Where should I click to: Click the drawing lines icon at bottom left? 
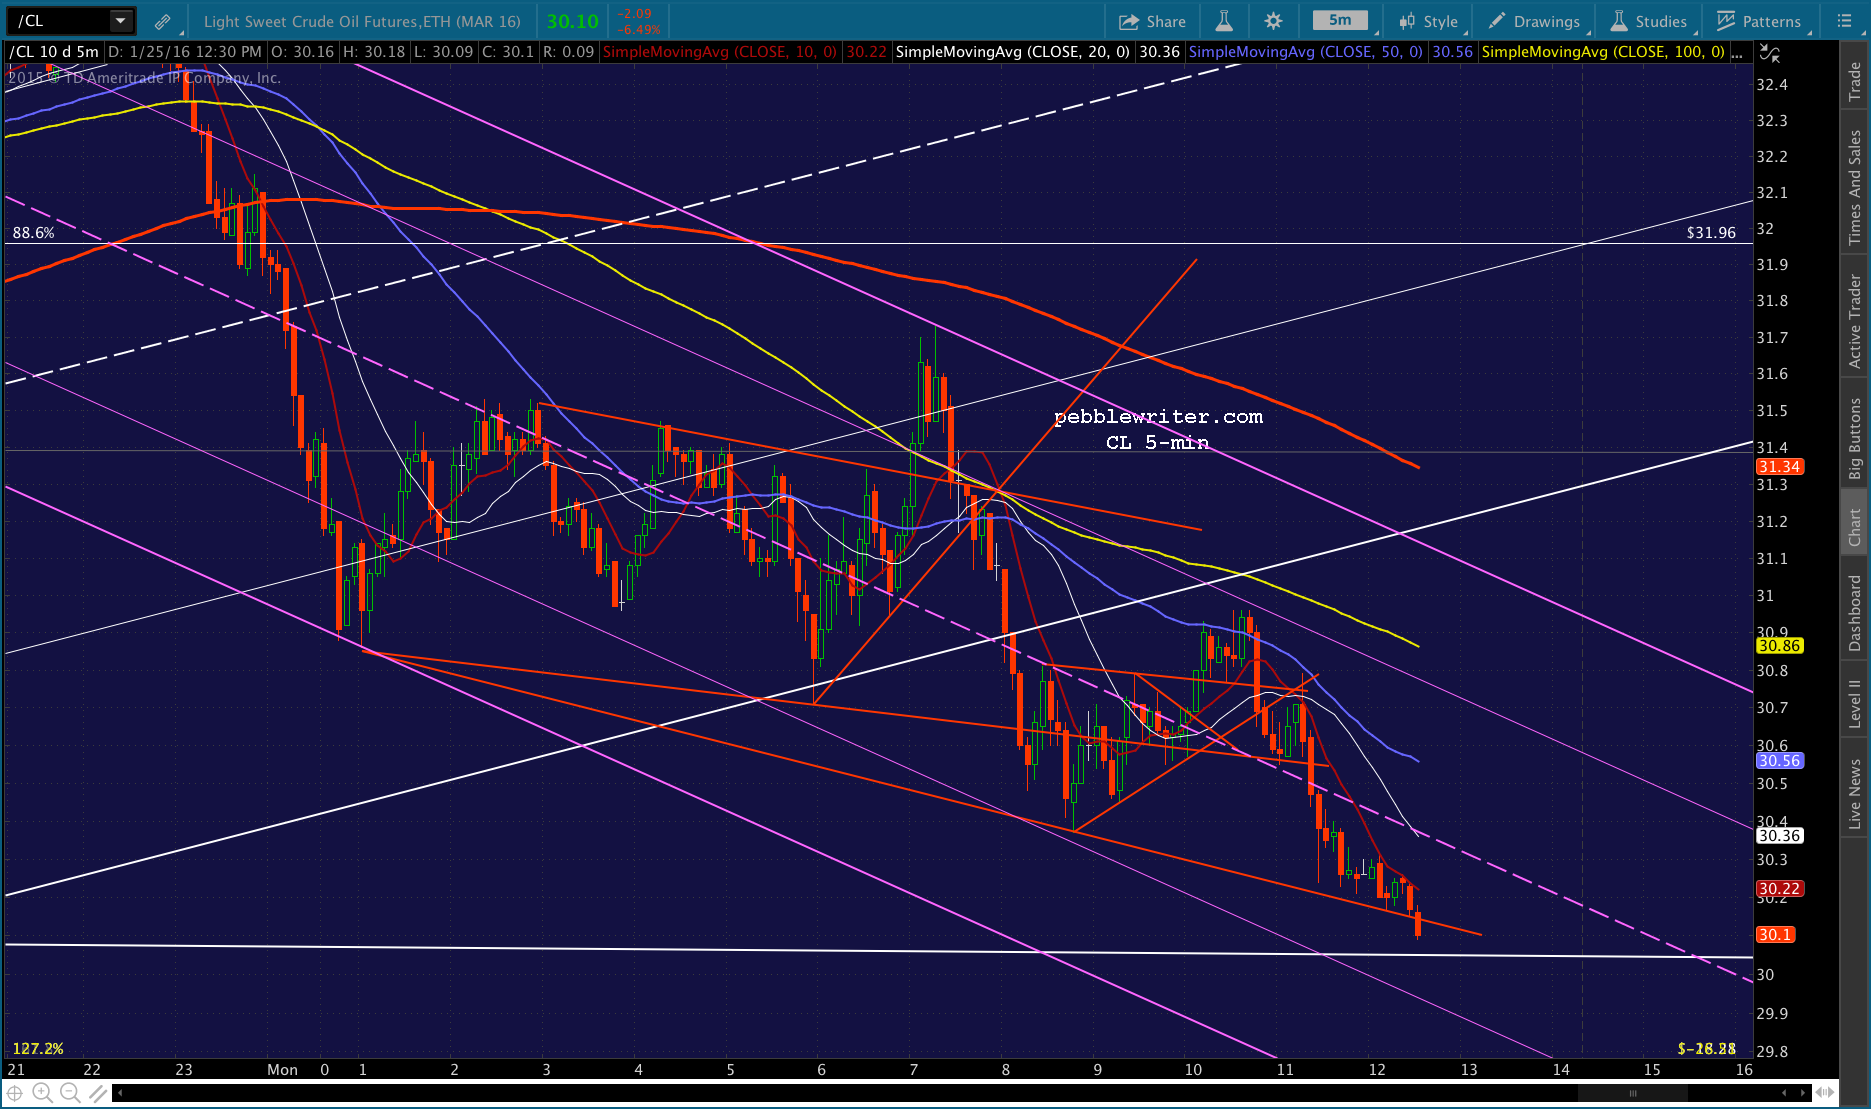97,1093
